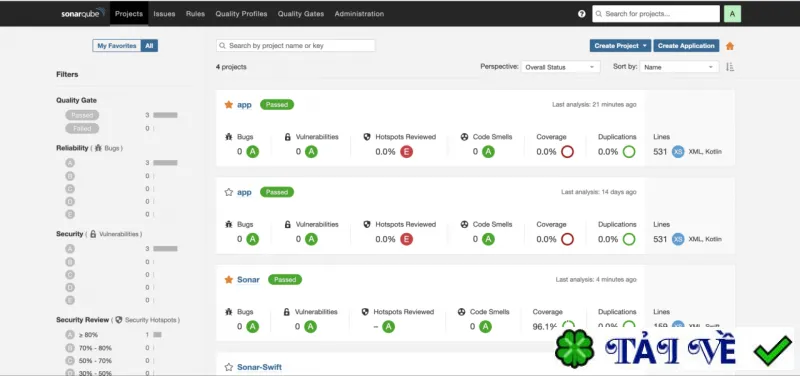Click the Create Application button

tap(686, 46)
